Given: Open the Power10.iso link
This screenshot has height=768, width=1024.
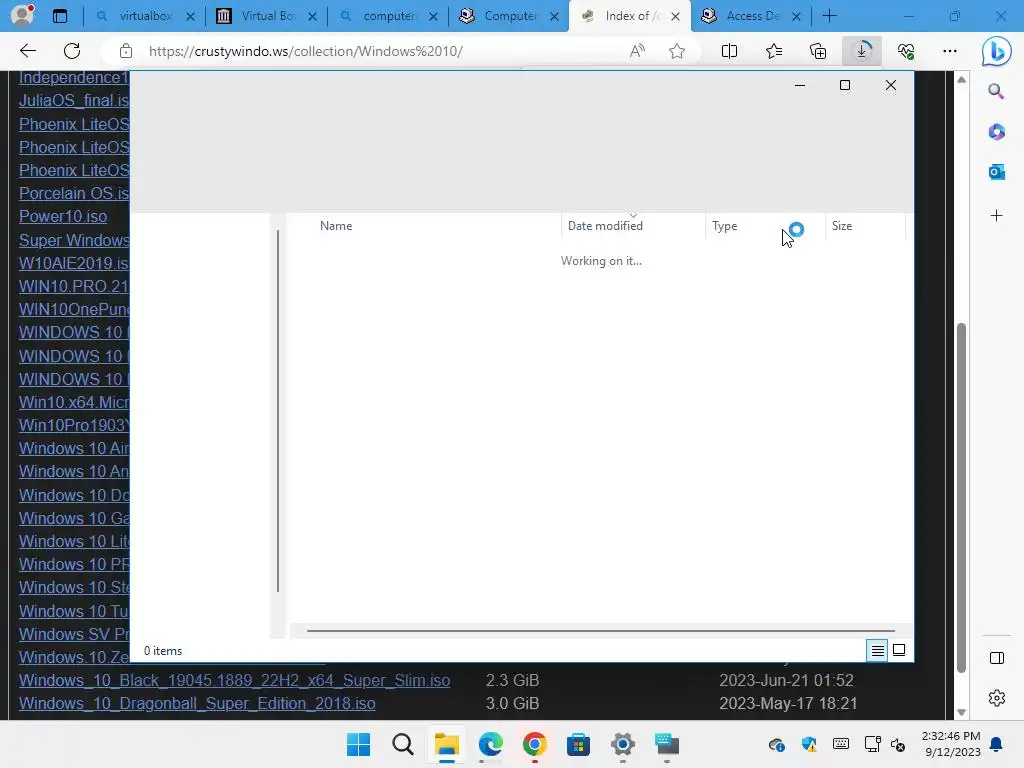Looking at the screenshot, I should [63, 216].
